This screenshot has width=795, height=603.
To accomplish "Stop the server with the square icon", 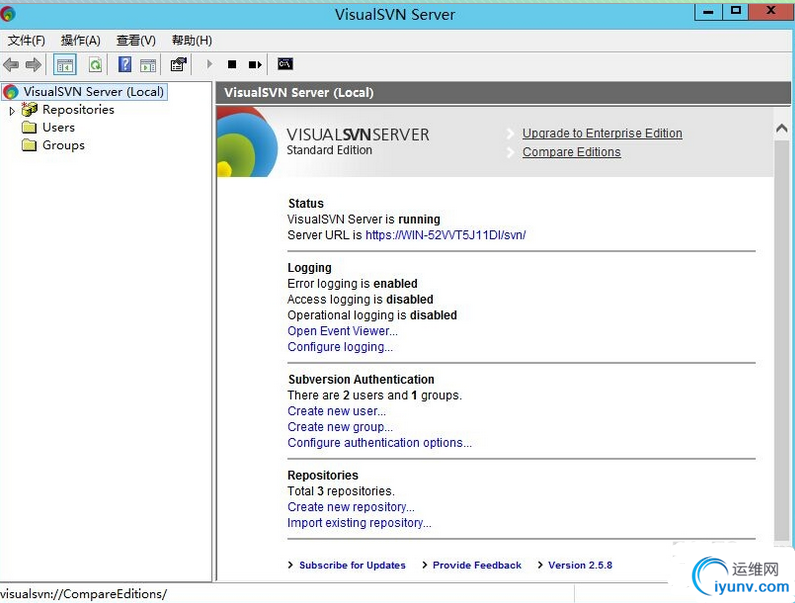I will [232, 64].
